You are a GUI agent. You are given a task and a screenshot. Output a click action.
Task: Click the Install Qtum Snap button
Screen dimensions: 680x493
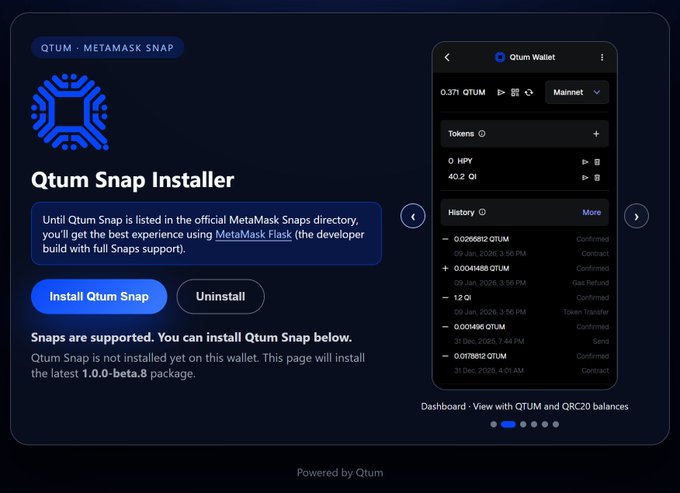pyautogui.click(x=99, y=296)
